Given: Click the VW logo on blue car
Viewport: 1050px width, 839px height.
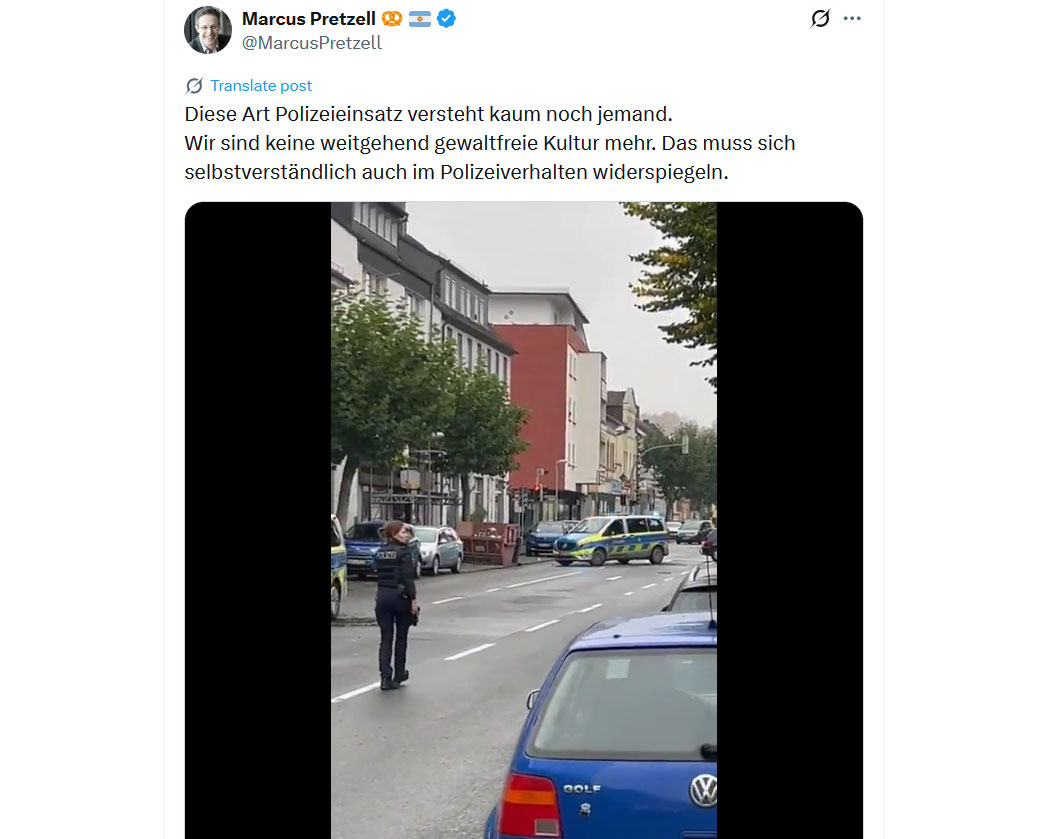Looking at the screenshot, I should click(704, 791).
